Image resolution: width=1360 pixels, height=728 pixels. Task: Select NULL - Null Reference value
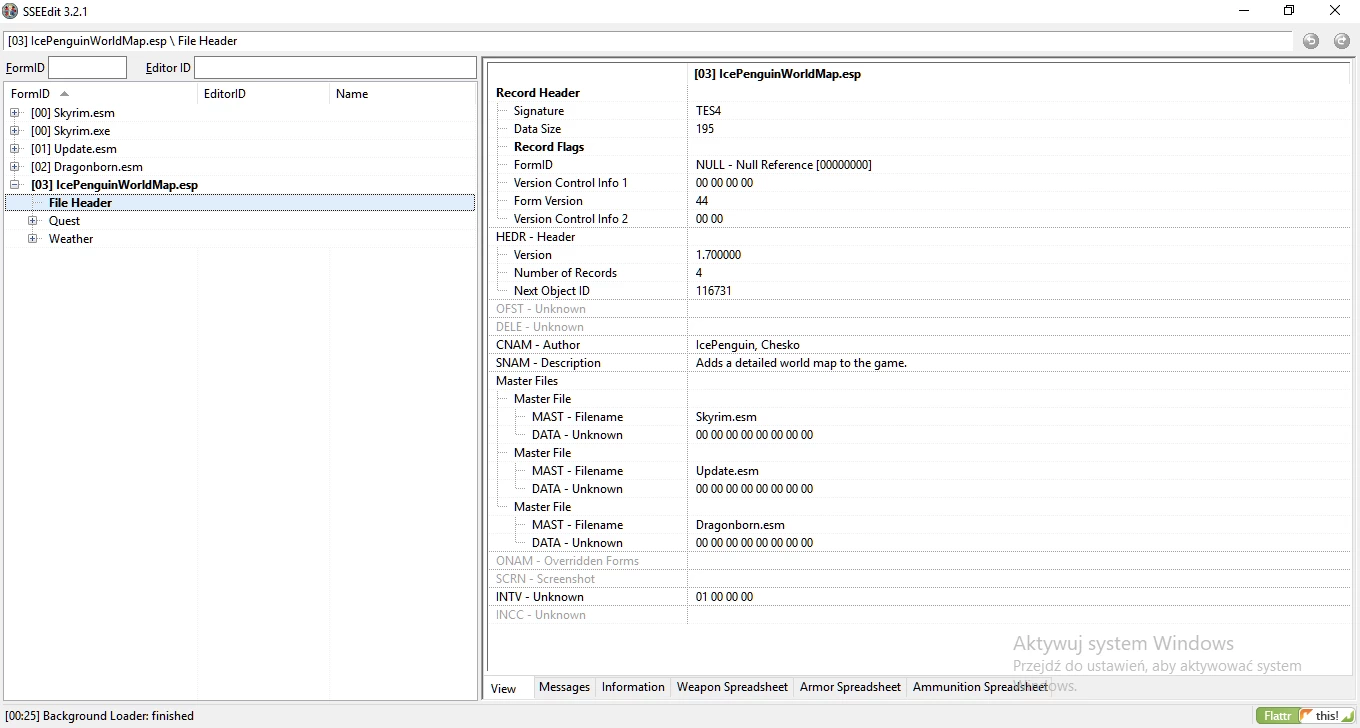[x=784, y=165]
